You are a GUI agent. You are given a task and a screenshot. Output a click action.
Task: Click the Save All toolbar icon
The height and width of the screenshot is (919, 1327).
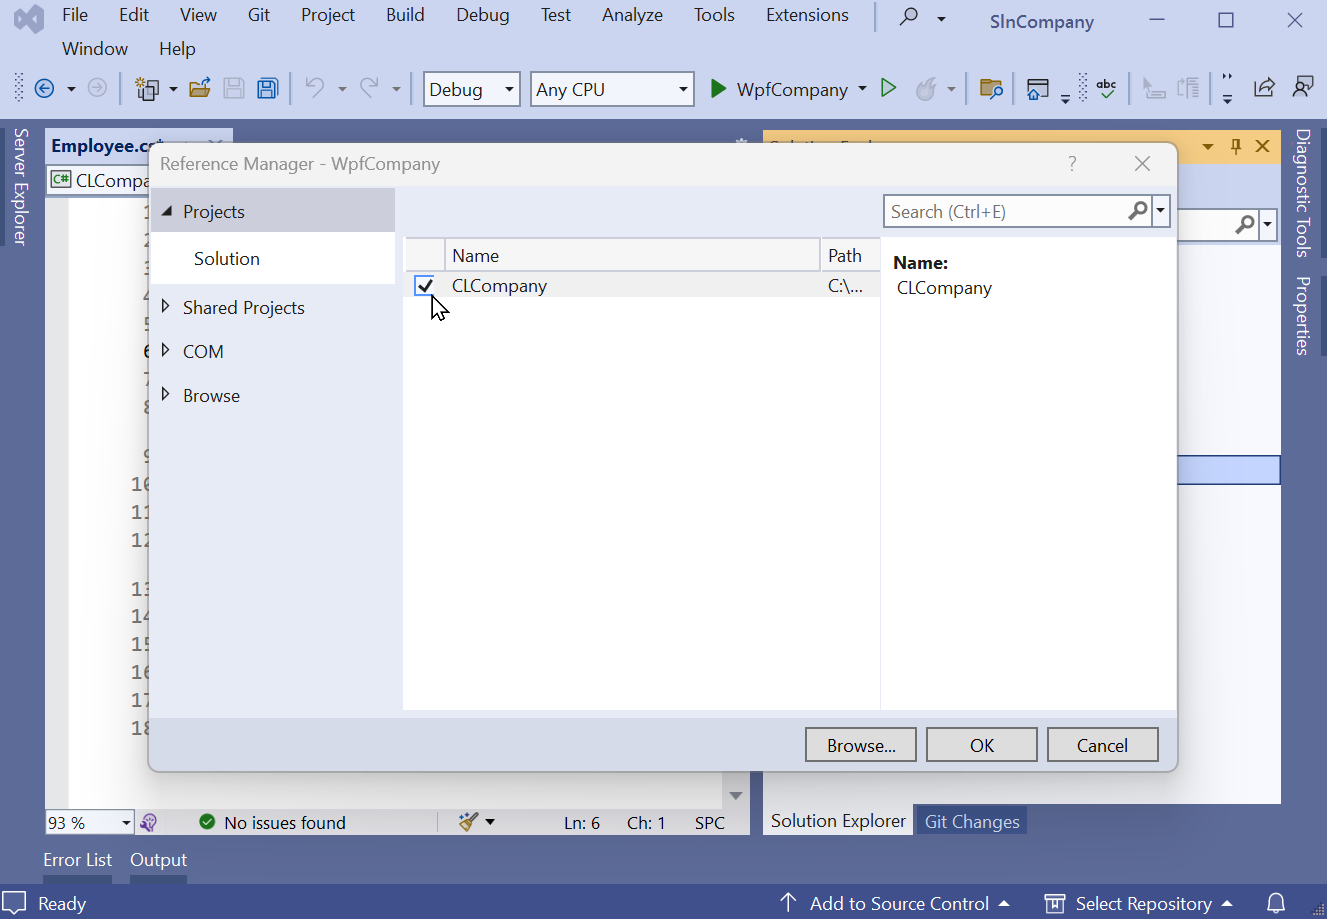point(267,89)
